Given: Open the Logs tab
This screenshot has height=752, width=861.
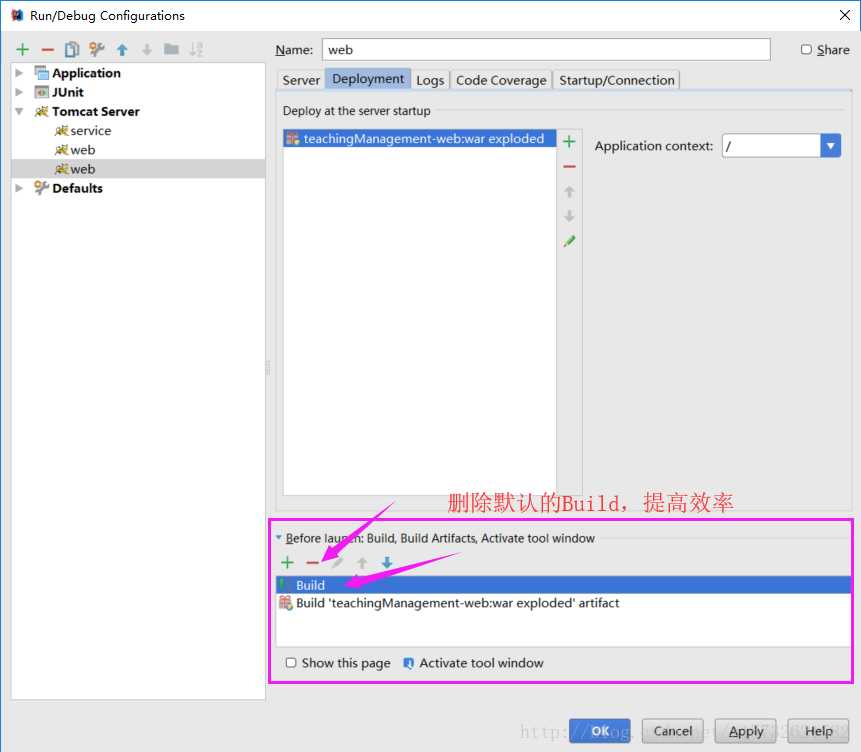Looking at the screenshot, I should (x=430, y=80).
